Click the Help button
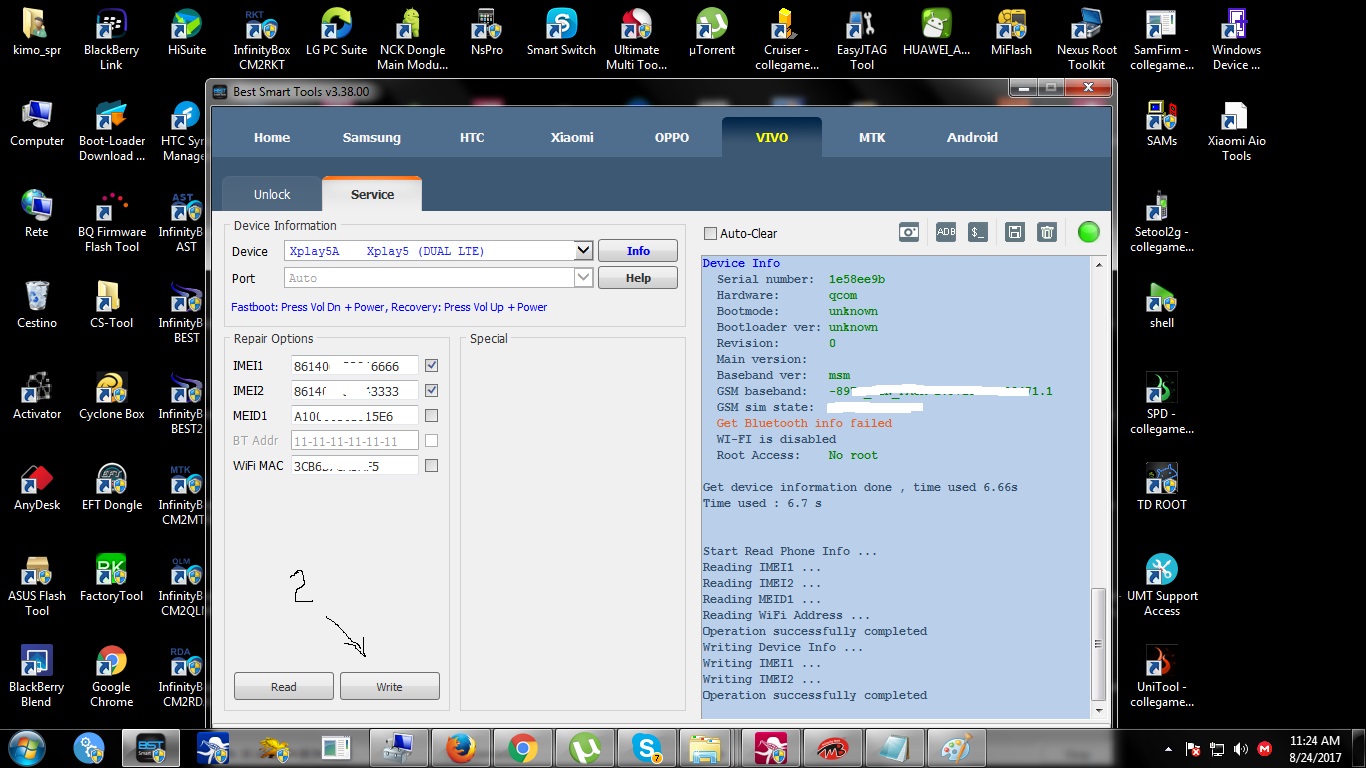Screen dimensions: 1366x768 (638, 278)
